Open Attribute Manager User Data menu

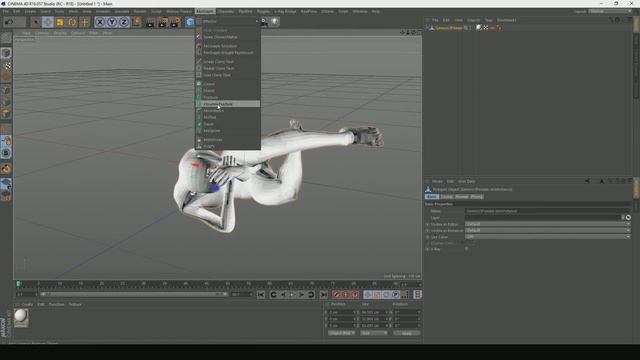[x=467, y=181]
